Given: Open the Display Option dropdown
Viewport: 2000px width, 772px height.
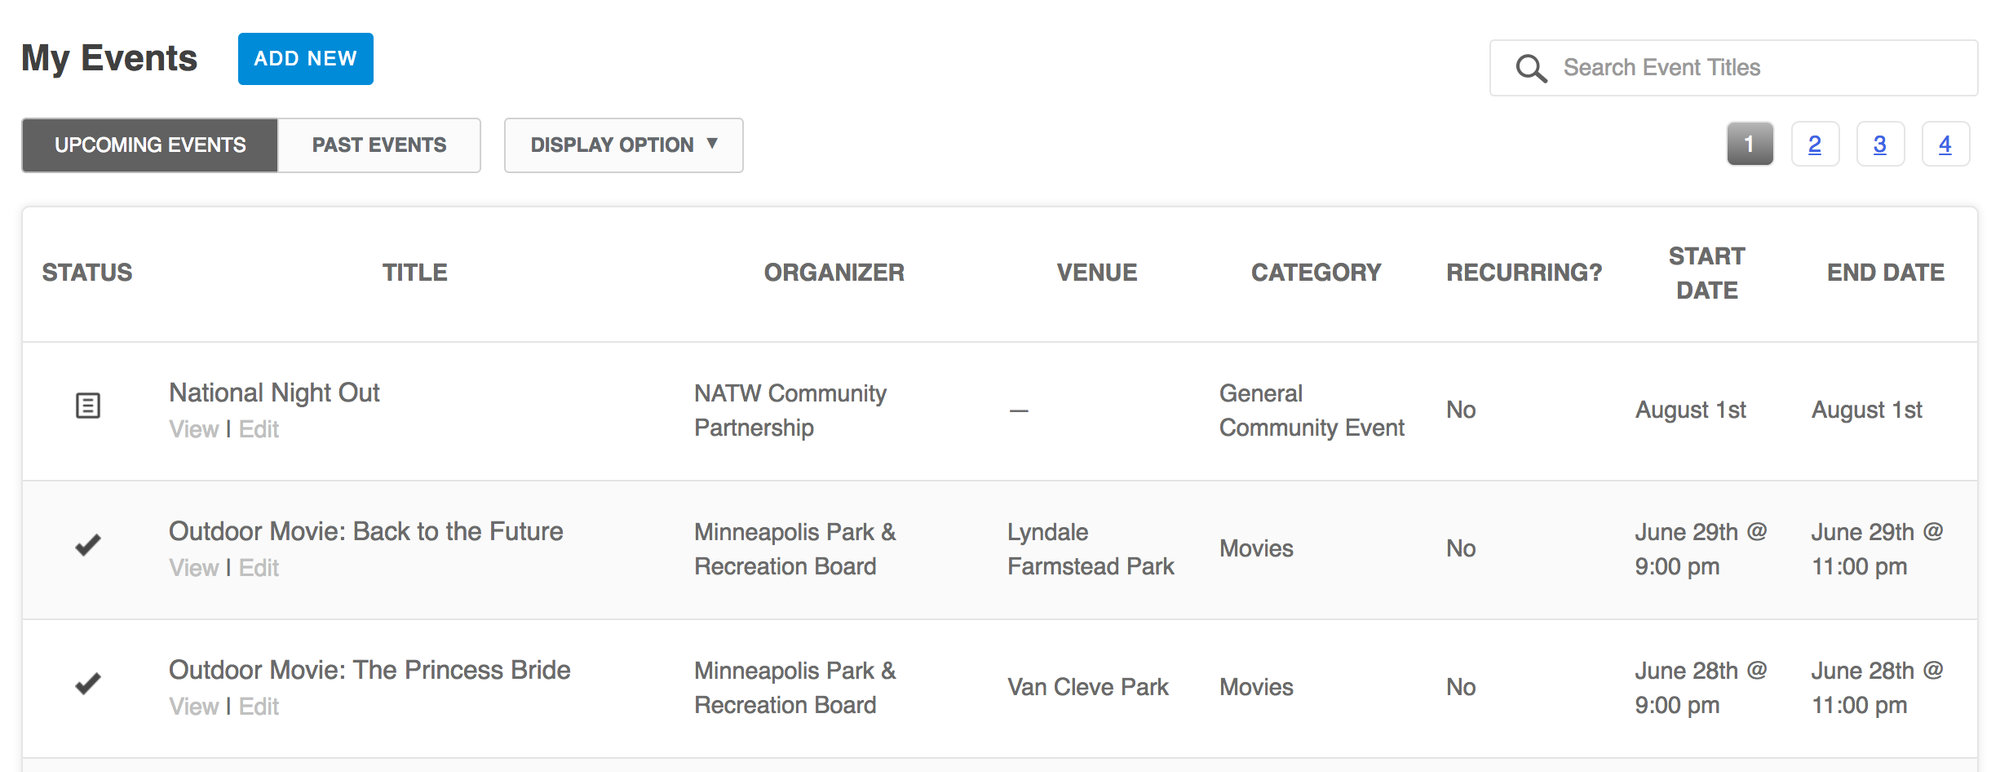Looking at the screenshot, I should coord(623,145).
